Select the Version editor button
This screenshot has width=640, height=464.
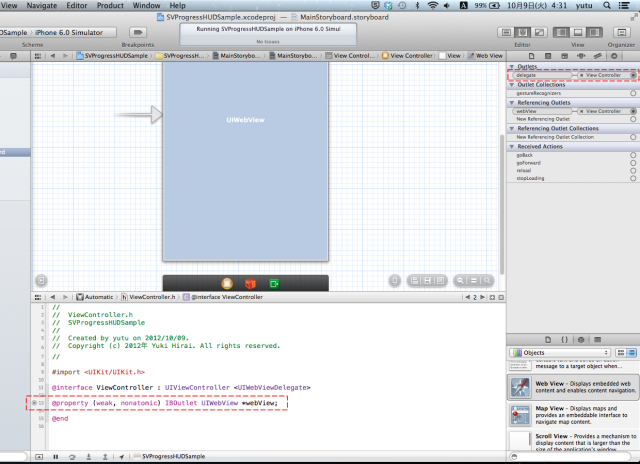539,32
